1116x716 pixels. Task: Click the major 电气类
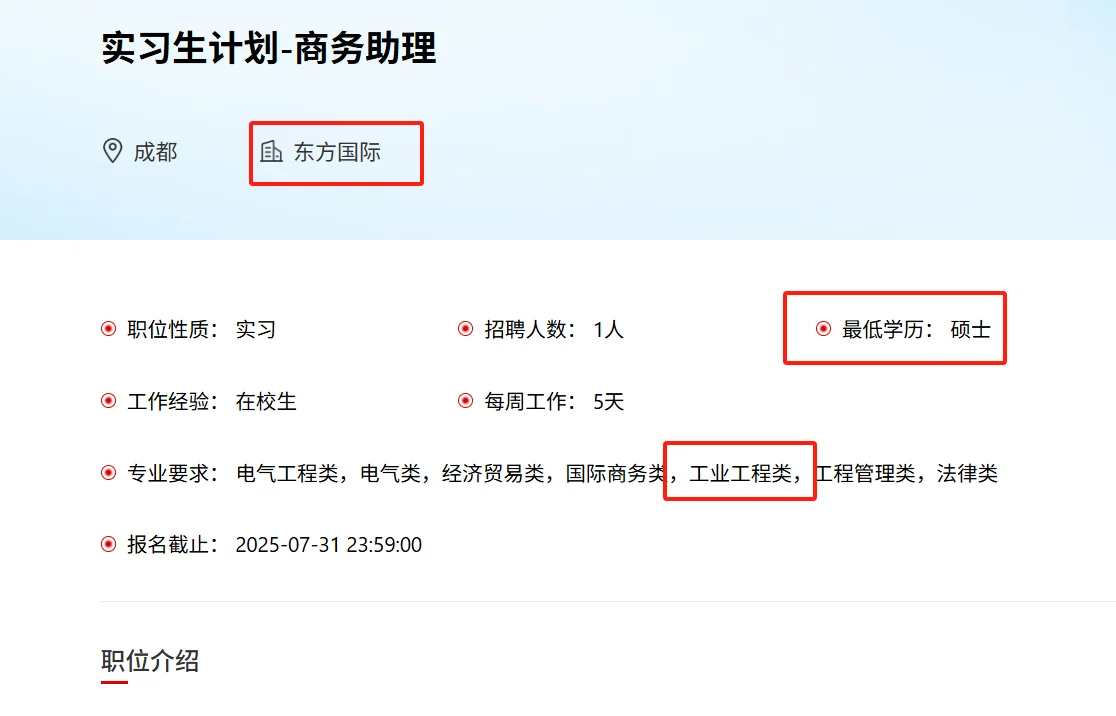click(x=391, y=473)
